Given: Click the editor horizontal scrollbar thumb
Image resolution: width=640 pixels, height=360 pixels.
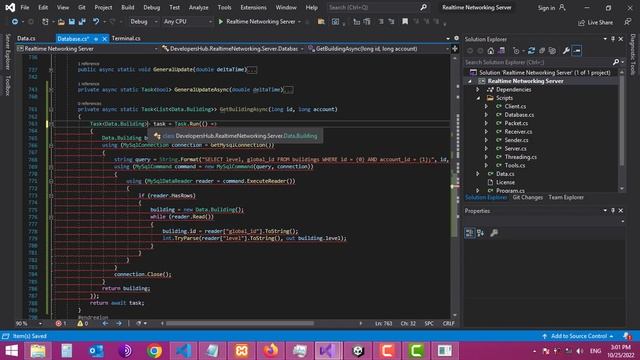Looking at the screenshot, I should tap(240, 323).
